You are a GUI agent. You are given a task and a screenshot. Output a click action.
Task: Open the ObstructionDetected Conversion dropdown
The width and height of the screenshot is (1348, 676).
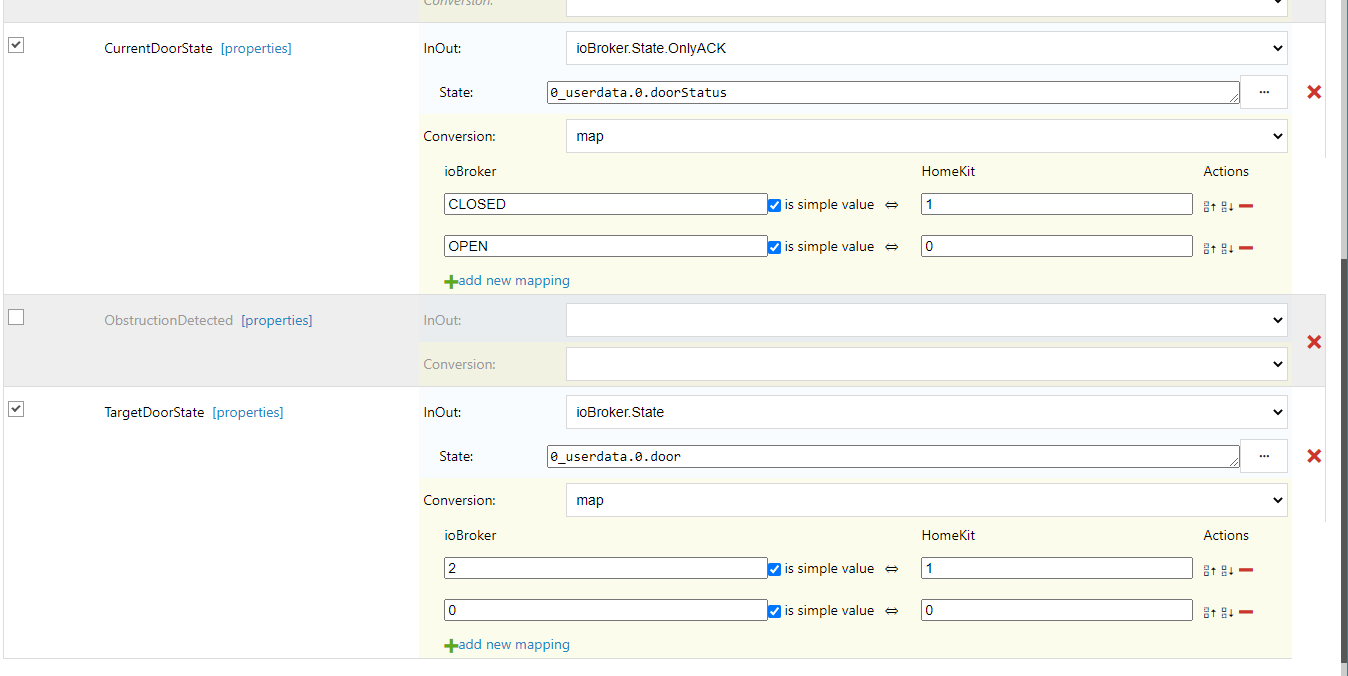926,364
